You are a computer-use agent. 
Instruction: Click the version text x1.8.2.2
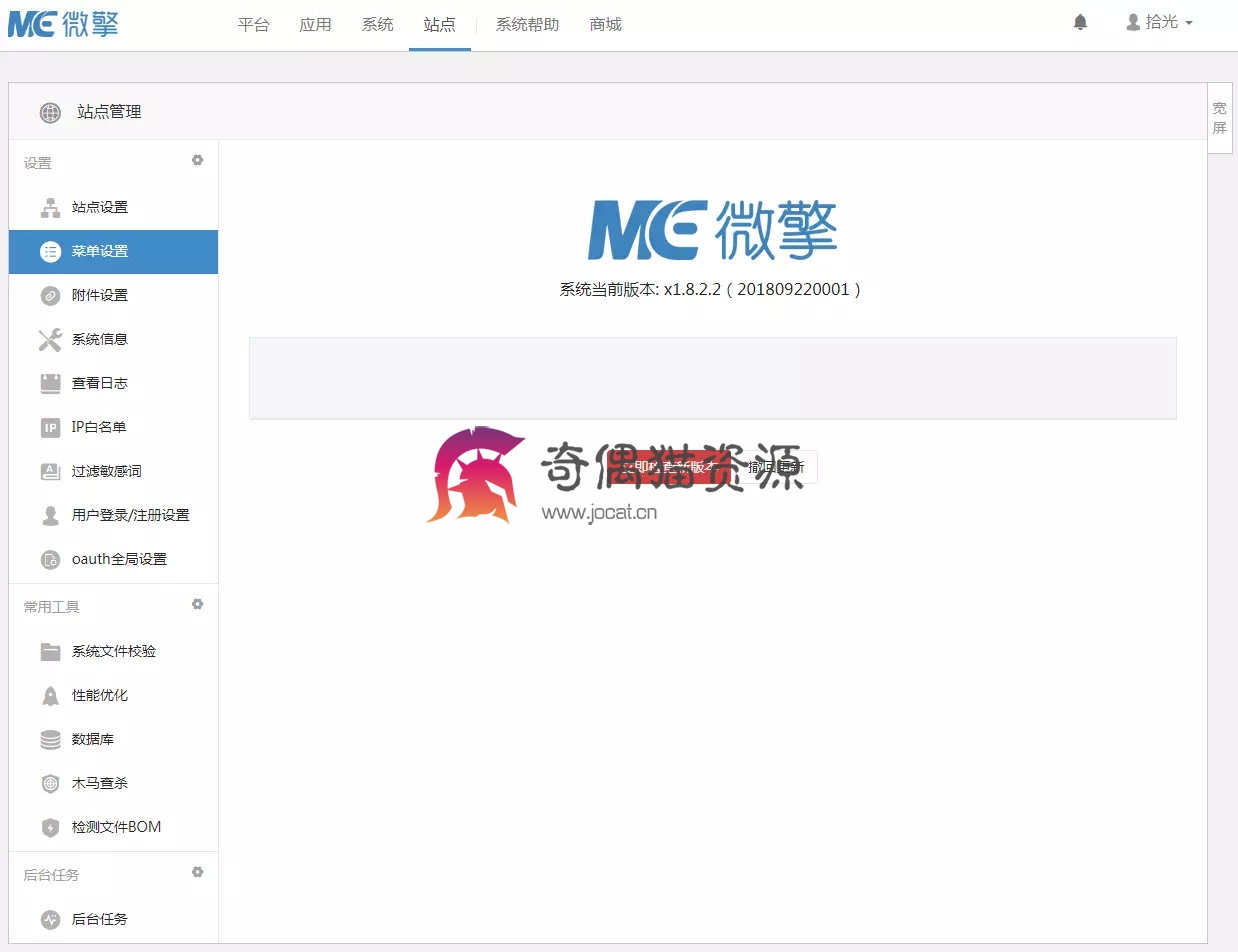tap(692, 290)
